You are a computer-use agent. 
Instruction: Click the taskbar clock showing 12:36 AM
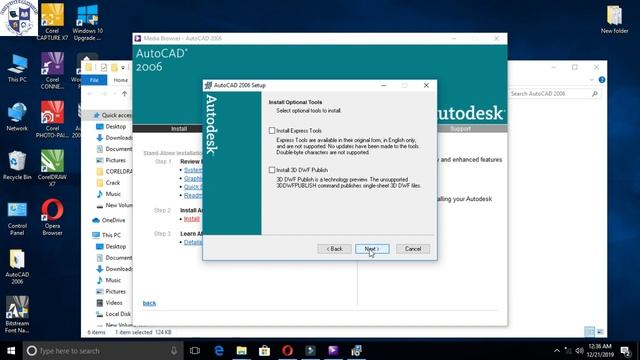pyautogui.click(x=599, y=351)
